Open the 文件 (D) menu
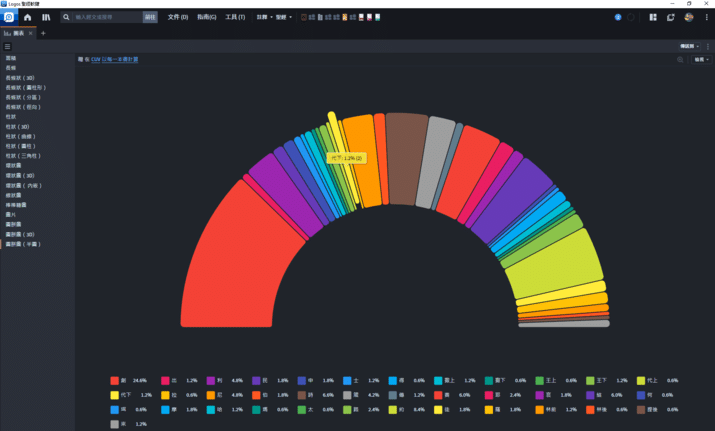 tap(177, 17)
